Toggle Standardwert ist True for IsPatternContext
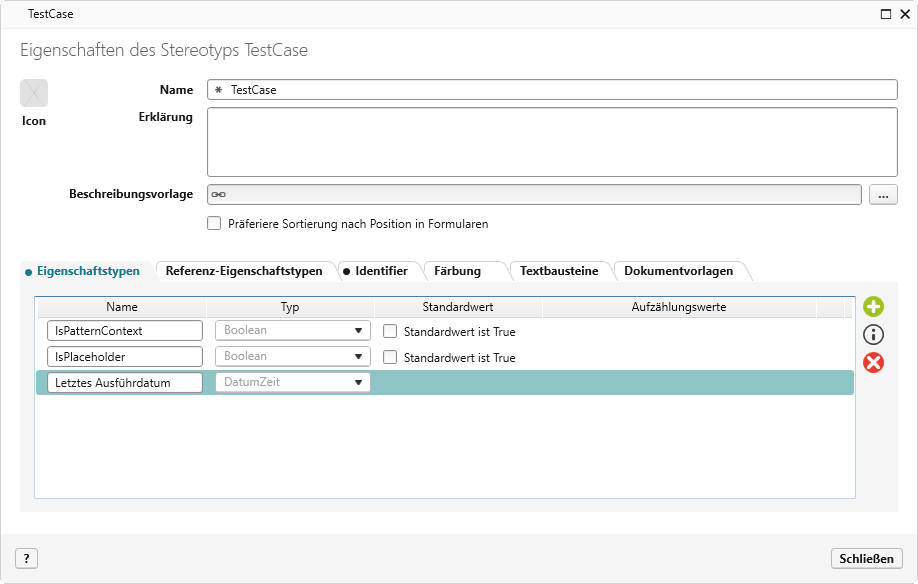This screenshot has width=918, height=584. [x=391, y=331]
